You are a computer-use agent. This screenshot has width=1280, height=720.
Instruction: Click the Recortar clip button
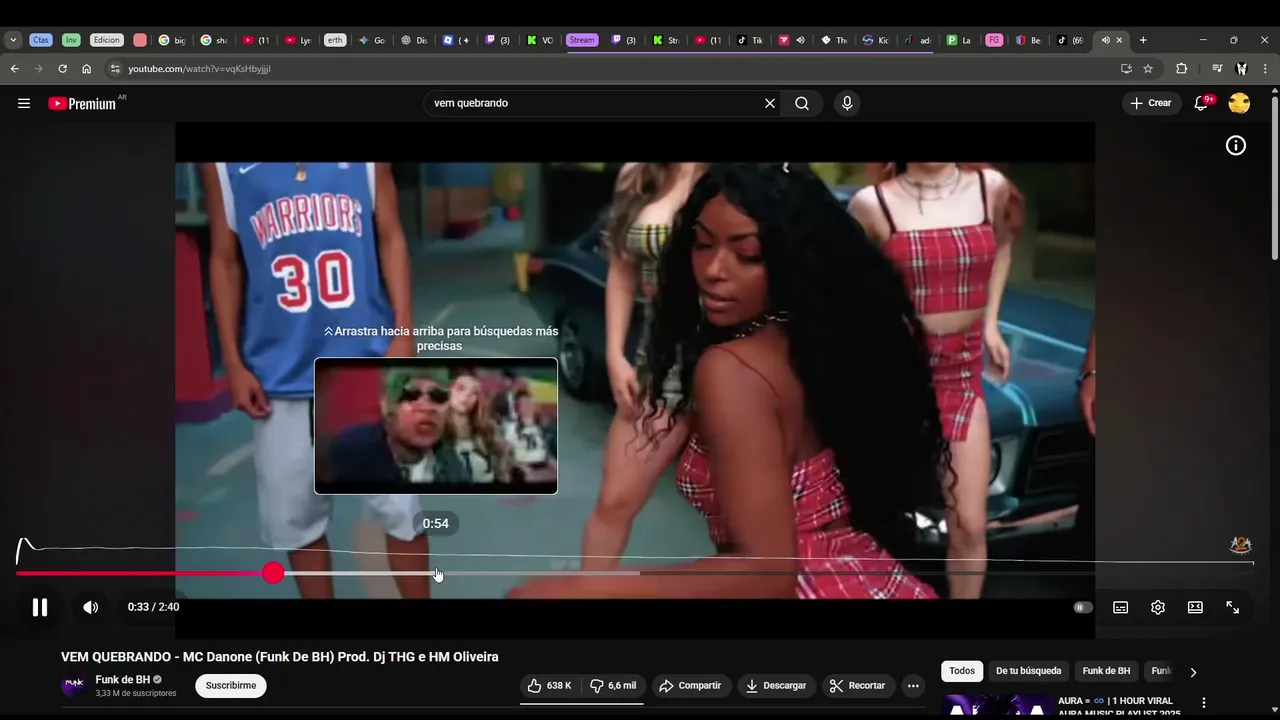tap(858, 686)
